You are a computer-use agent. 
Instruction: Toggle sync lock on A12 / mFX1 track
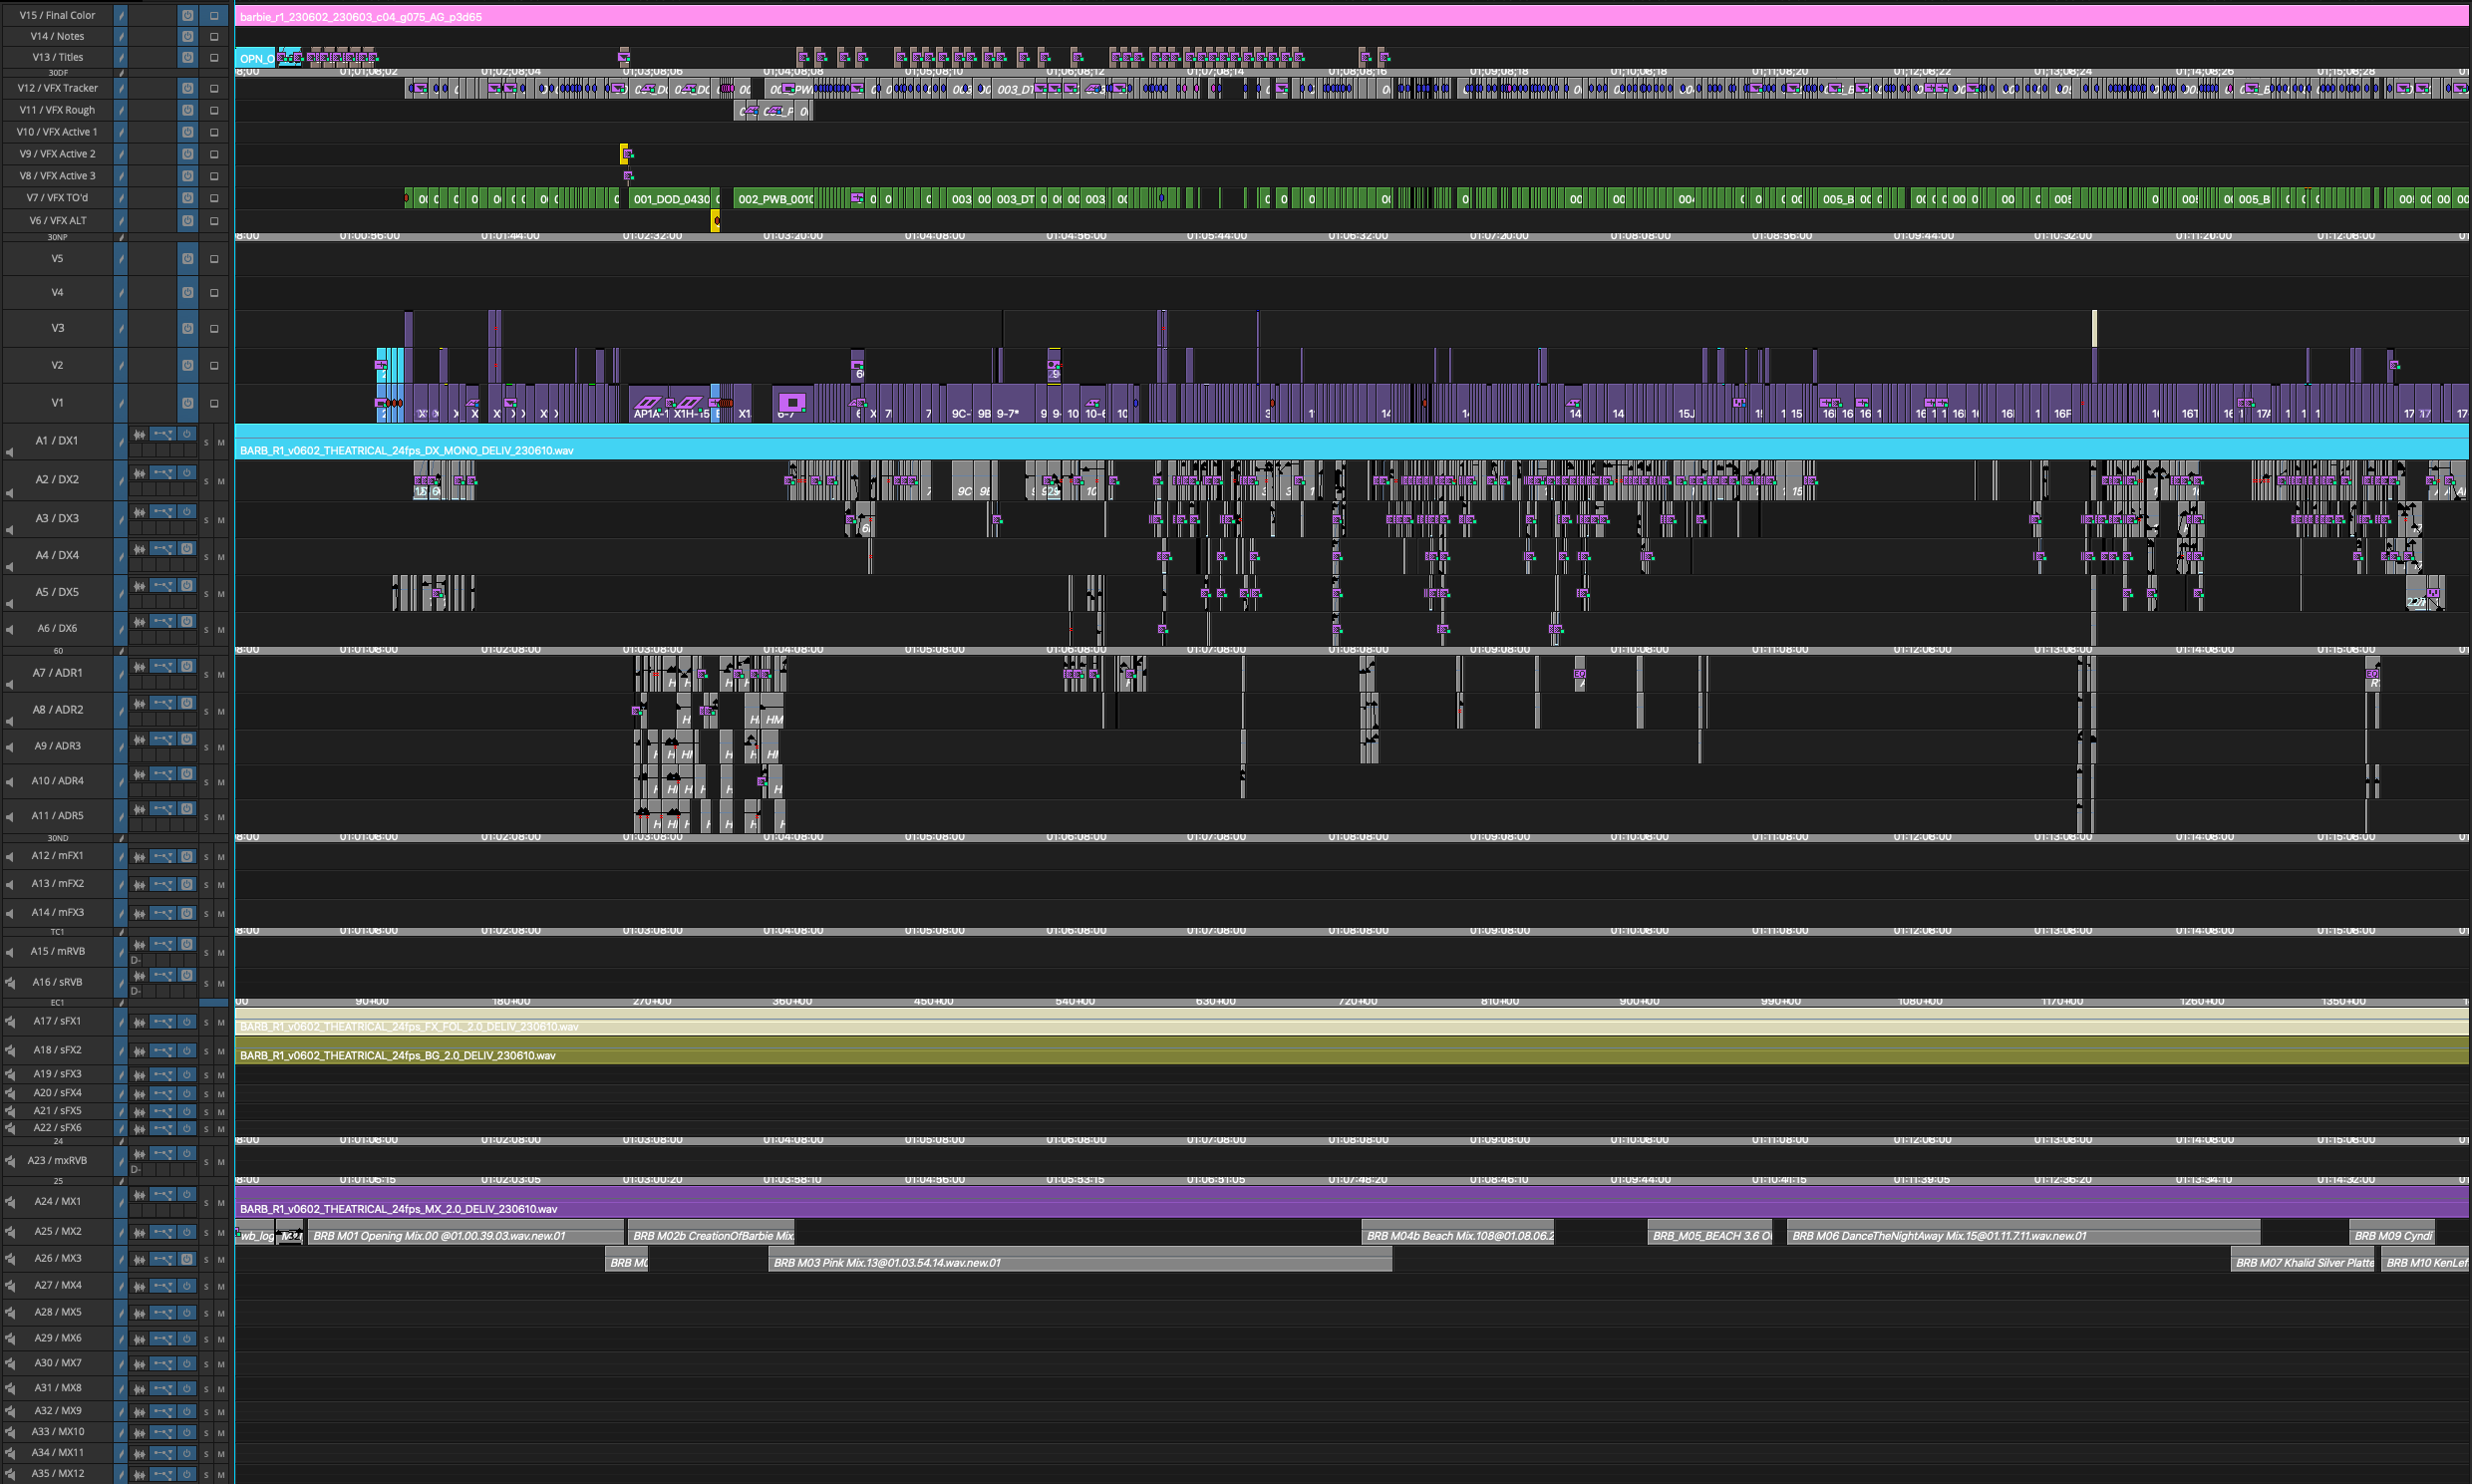click(121, 856)
